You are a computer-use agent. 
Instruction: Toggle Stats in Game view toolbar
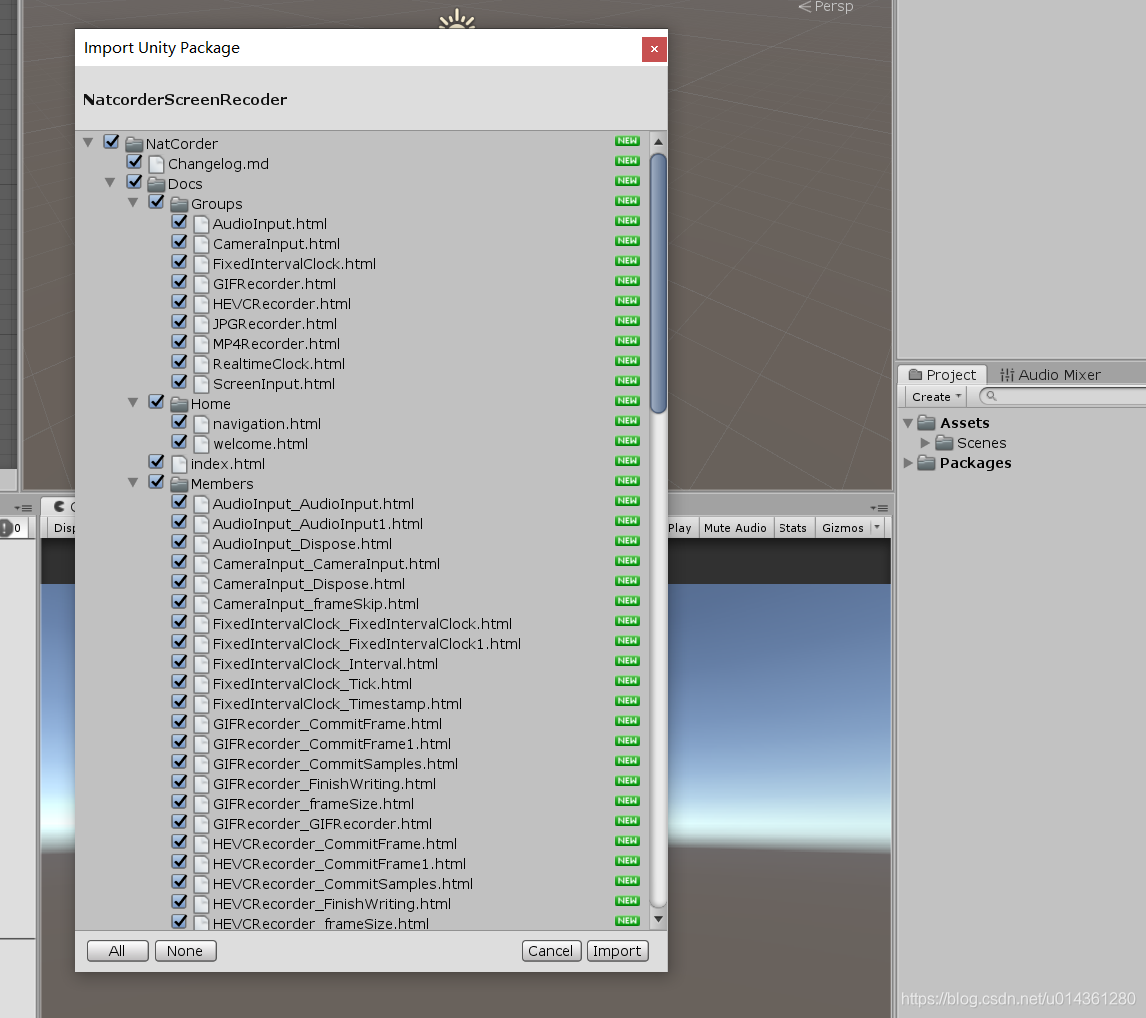[x=792, y=528]
